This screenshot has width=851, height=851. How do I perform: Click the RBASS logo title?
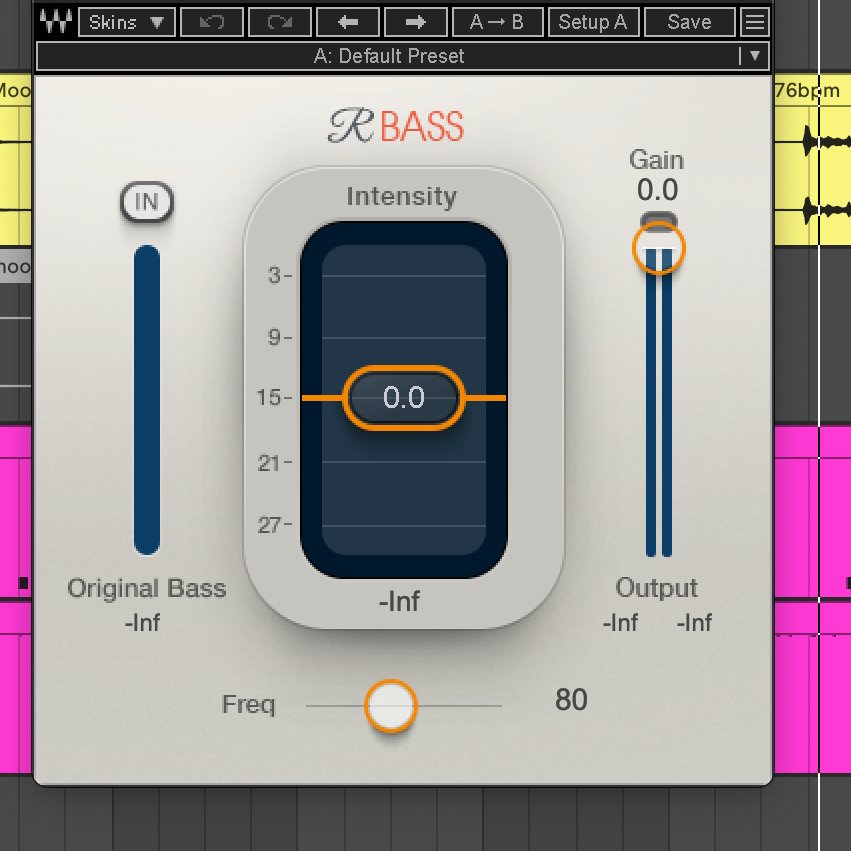click(x=396, y=126)
